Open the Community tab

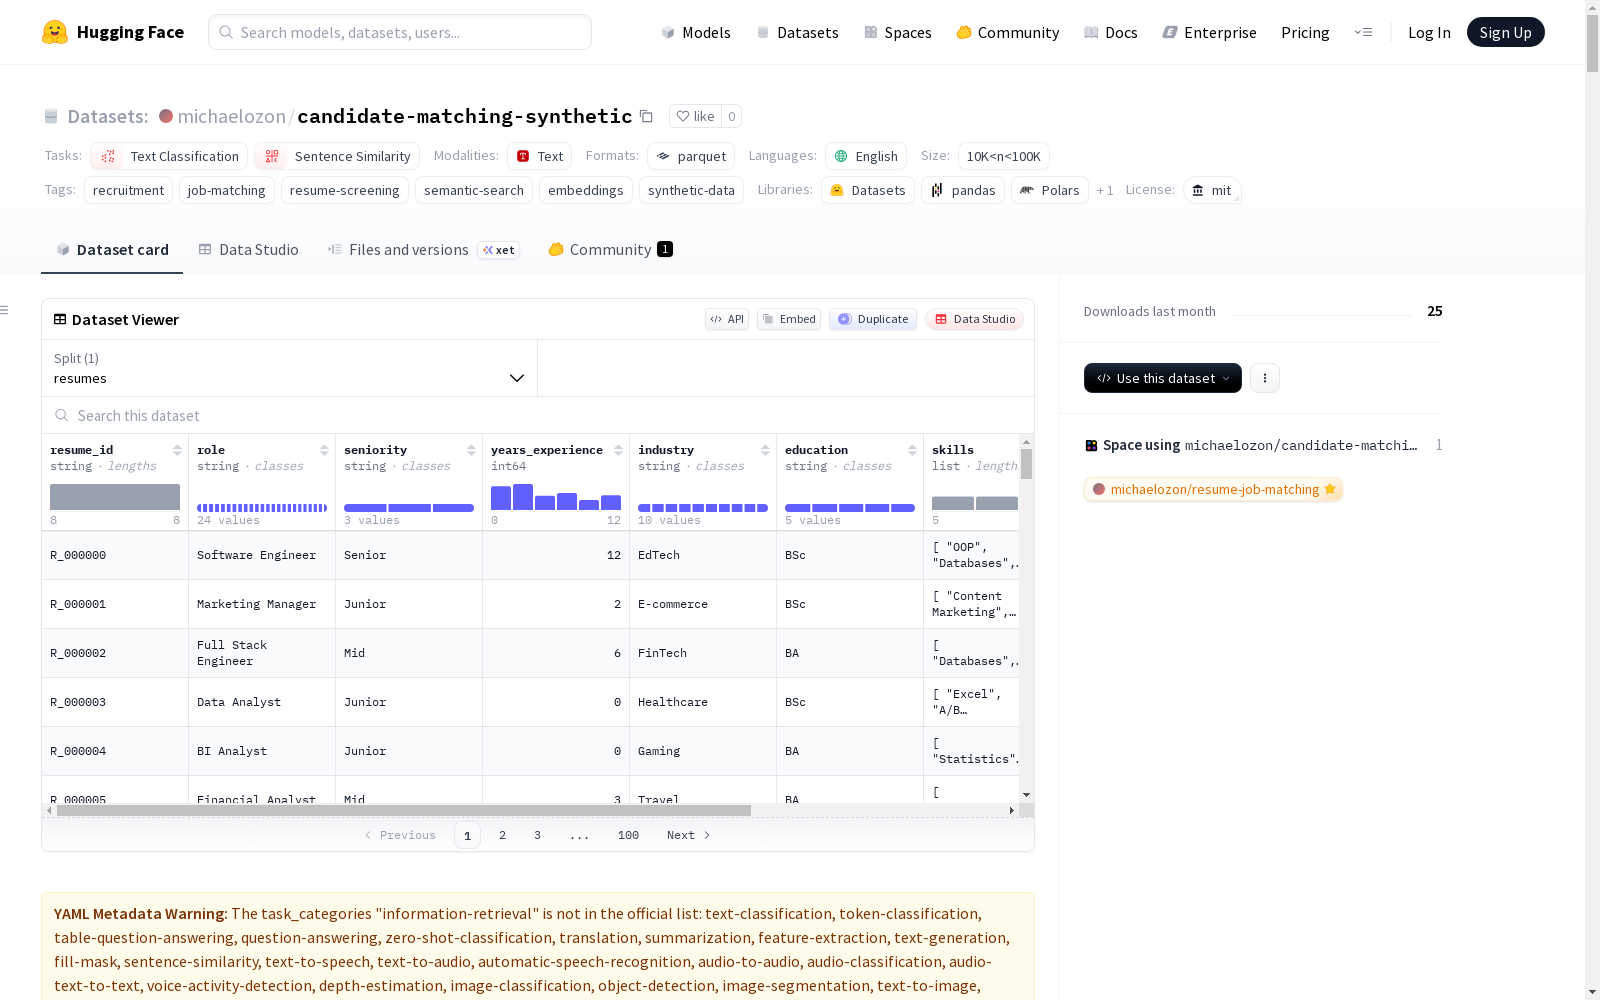coord(610,250)
